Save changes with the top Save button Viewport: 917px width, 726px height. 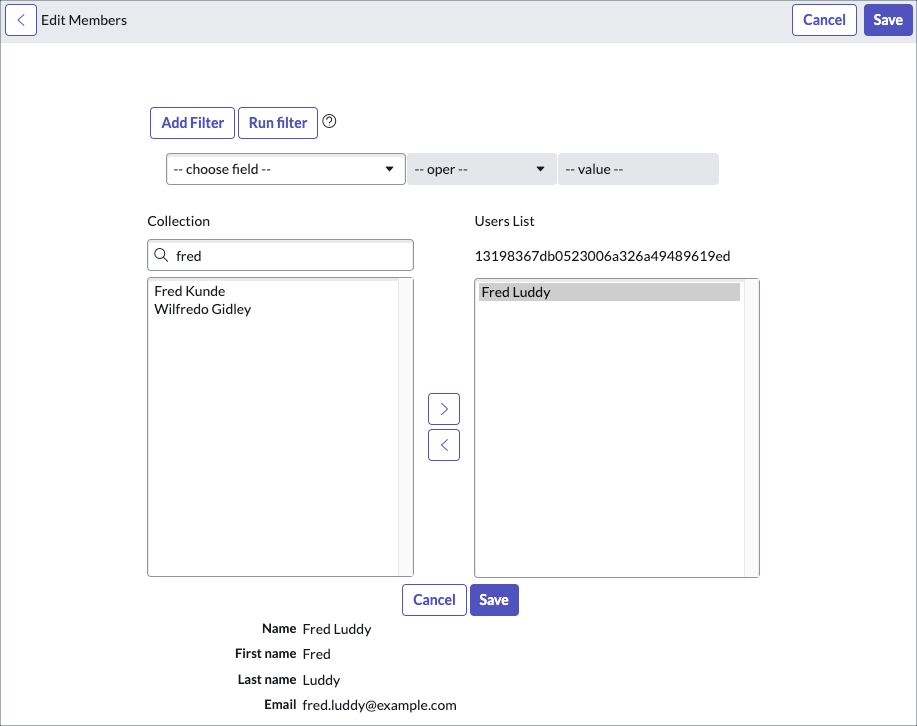[x=887, y=19]
